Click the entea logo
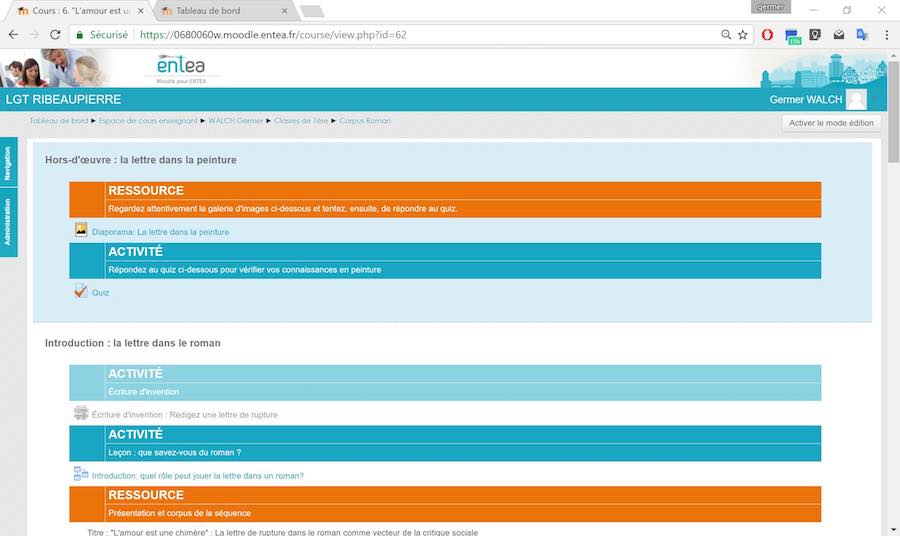This screenshot has width=900, height=536. (x=181, y=68)
